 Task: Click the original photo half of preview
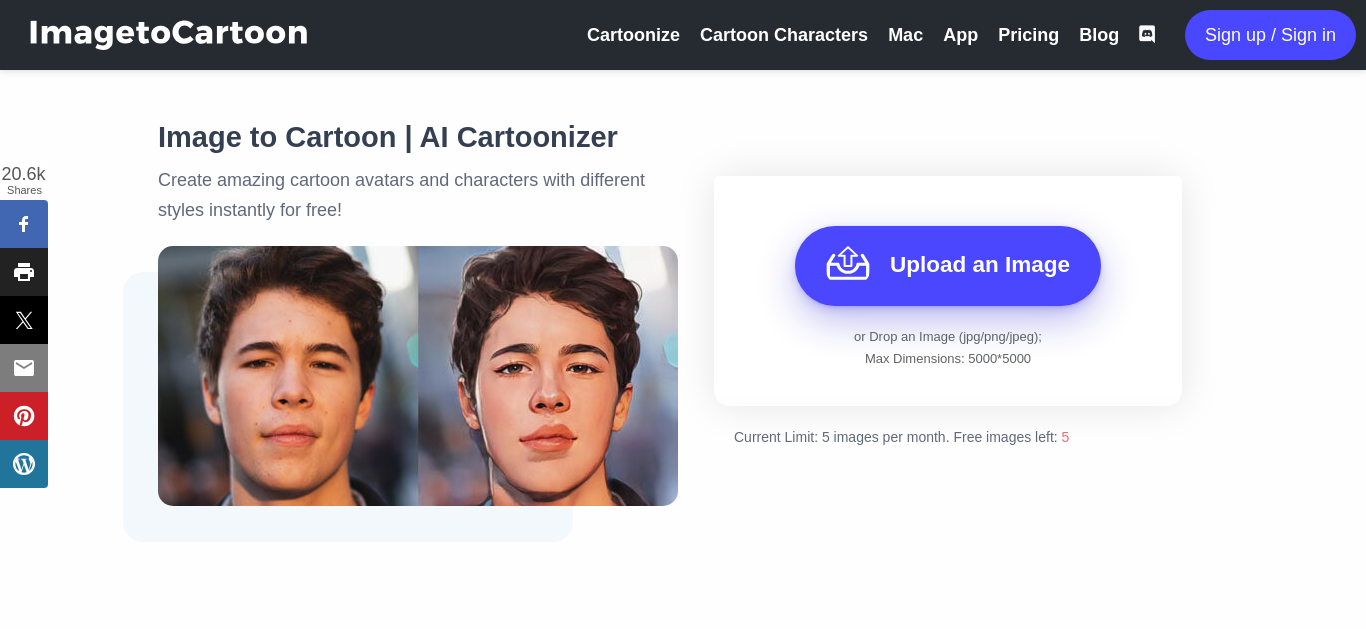(x=288, y=376)
